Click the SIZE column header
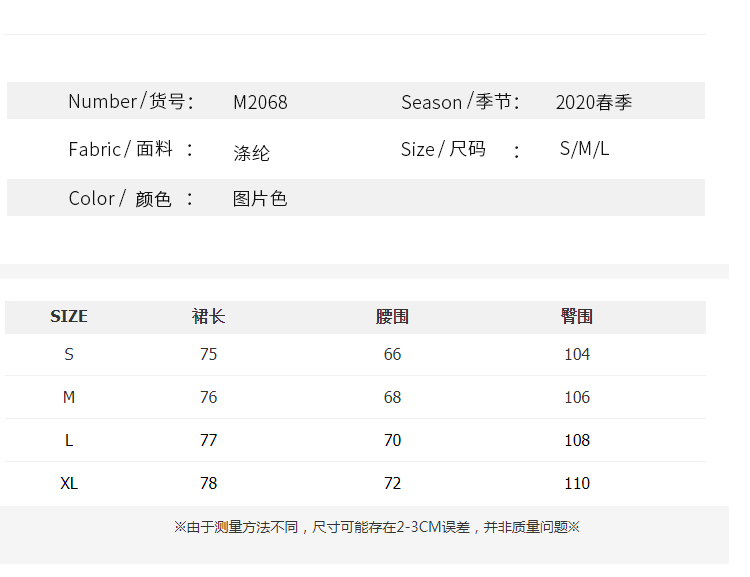The image size is (750, 577). [69, 316]
